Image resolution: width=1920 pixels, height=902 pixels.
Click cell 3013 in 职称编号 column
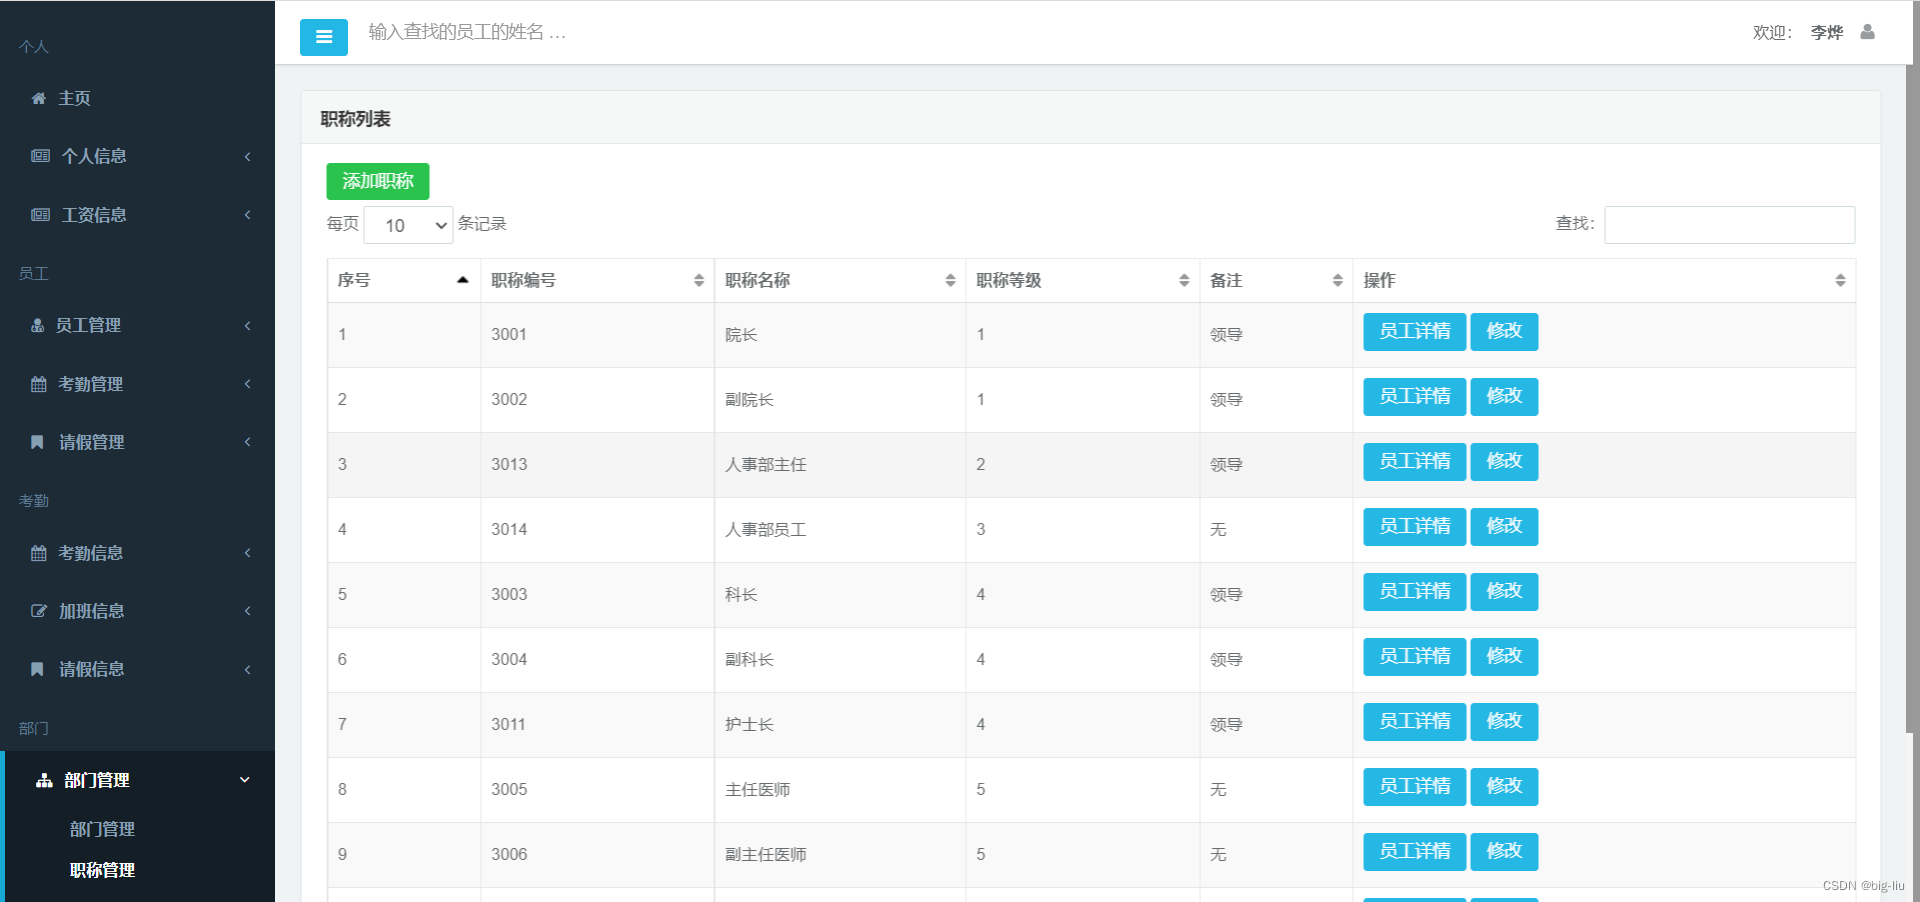click(x=597, y=465)
